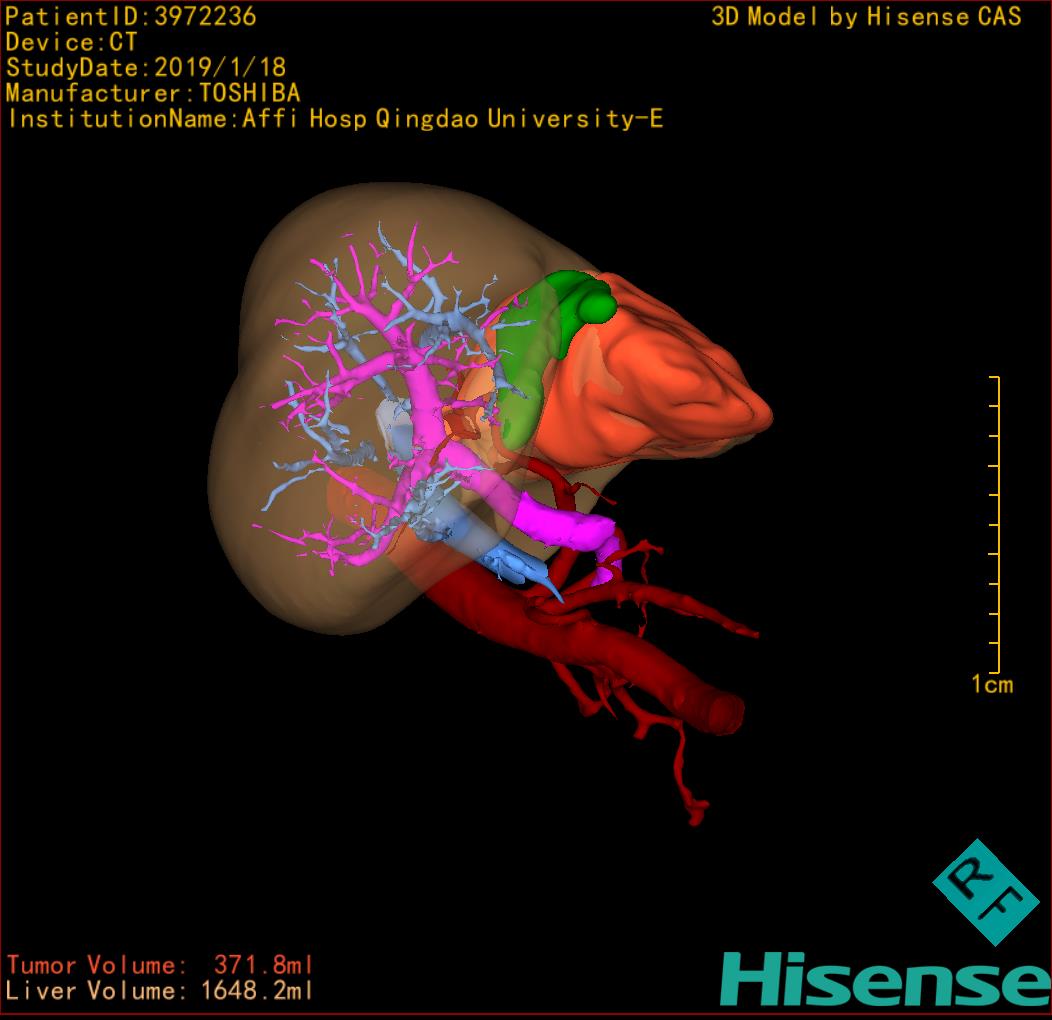Click the Liver Volume 1648.2ml readout
This screenshot has height=1020, width=1052.
(x=160, y=991)
